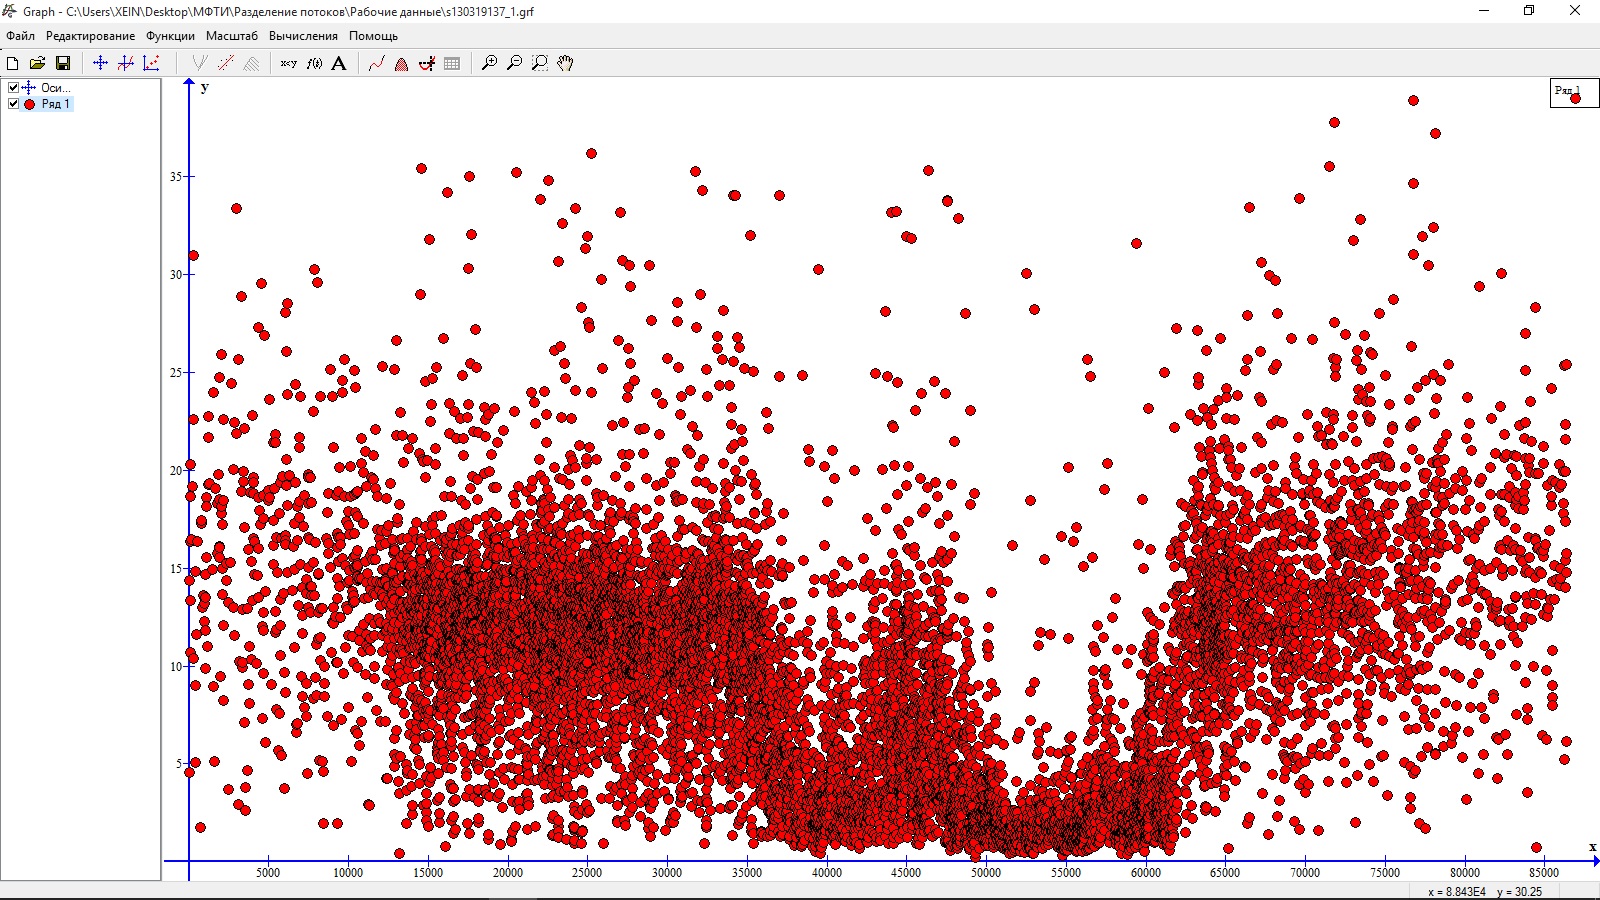The height and width of the screenshot is (900, 1600).
Task: Open the Функции menu
Action: coord(170,36)
